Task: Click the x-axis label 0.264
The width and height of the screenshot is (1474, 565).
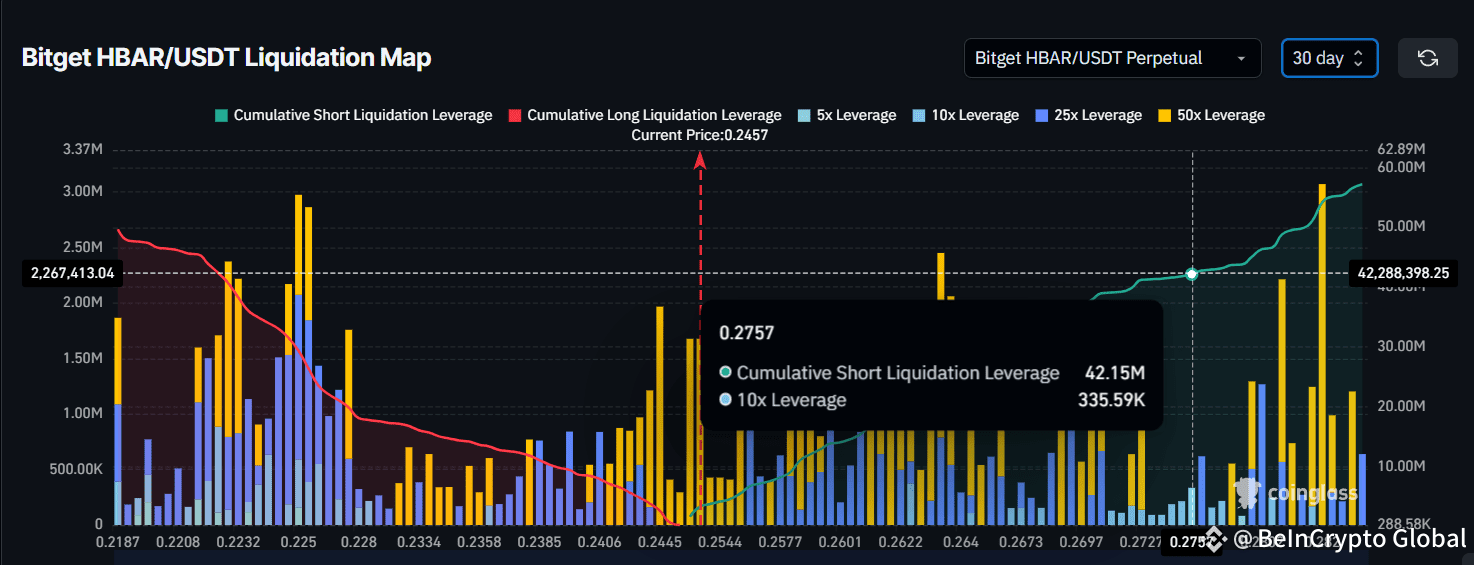Action: 961,542
